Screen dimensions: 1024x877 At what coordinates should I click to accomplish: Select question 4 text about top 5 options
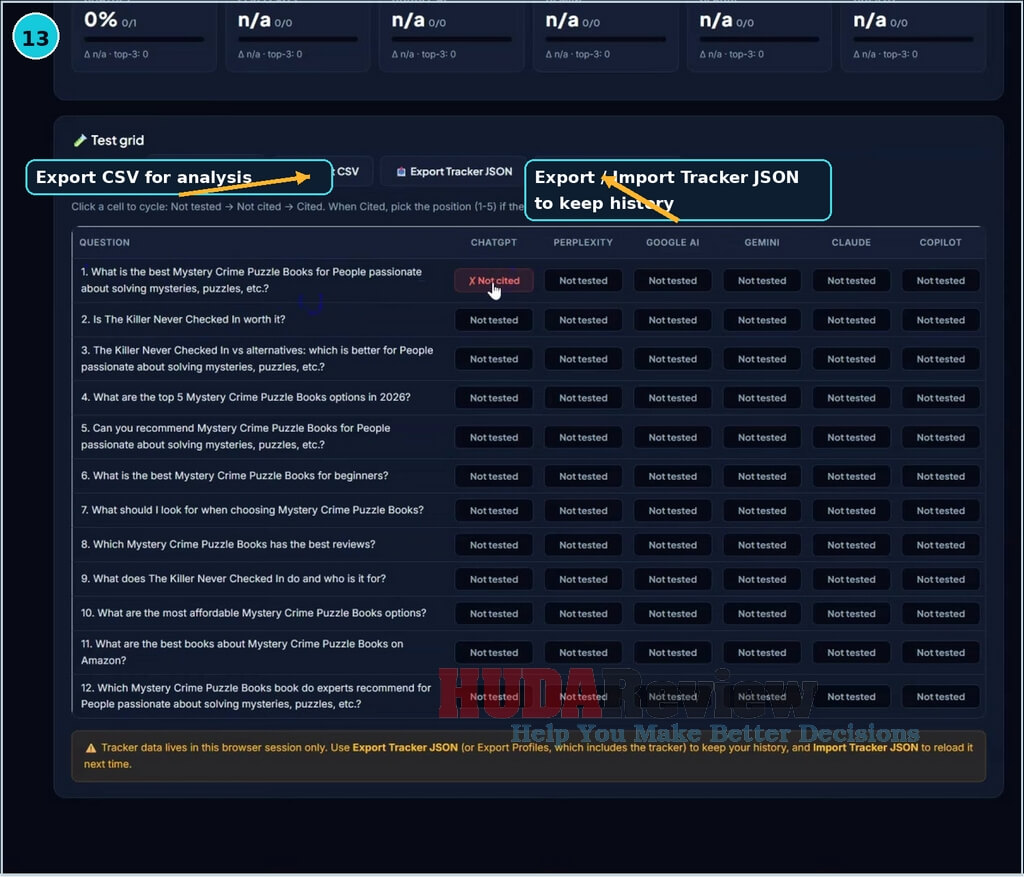pyautogui.click(x=246, y=397)
